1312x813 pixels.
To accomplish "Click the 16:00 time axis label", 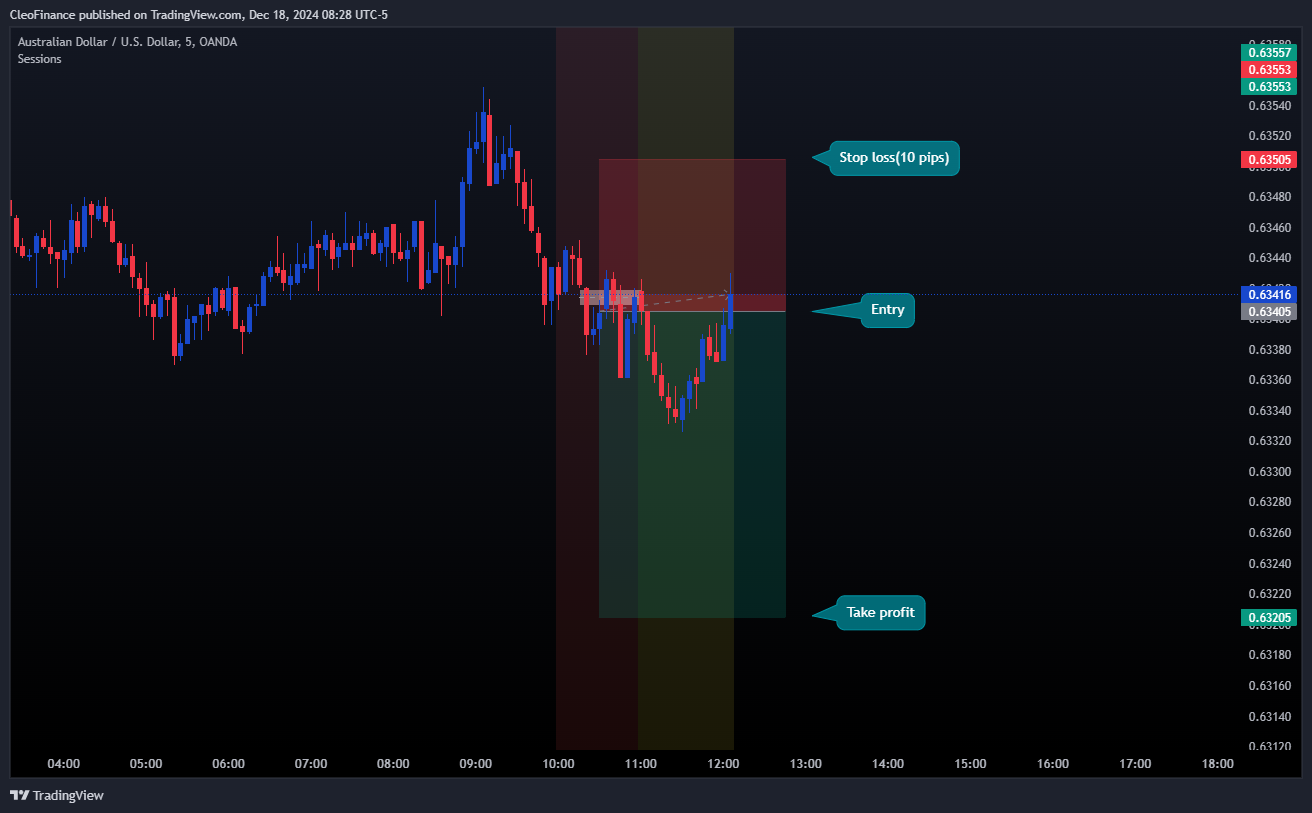I will point(1053,764).
